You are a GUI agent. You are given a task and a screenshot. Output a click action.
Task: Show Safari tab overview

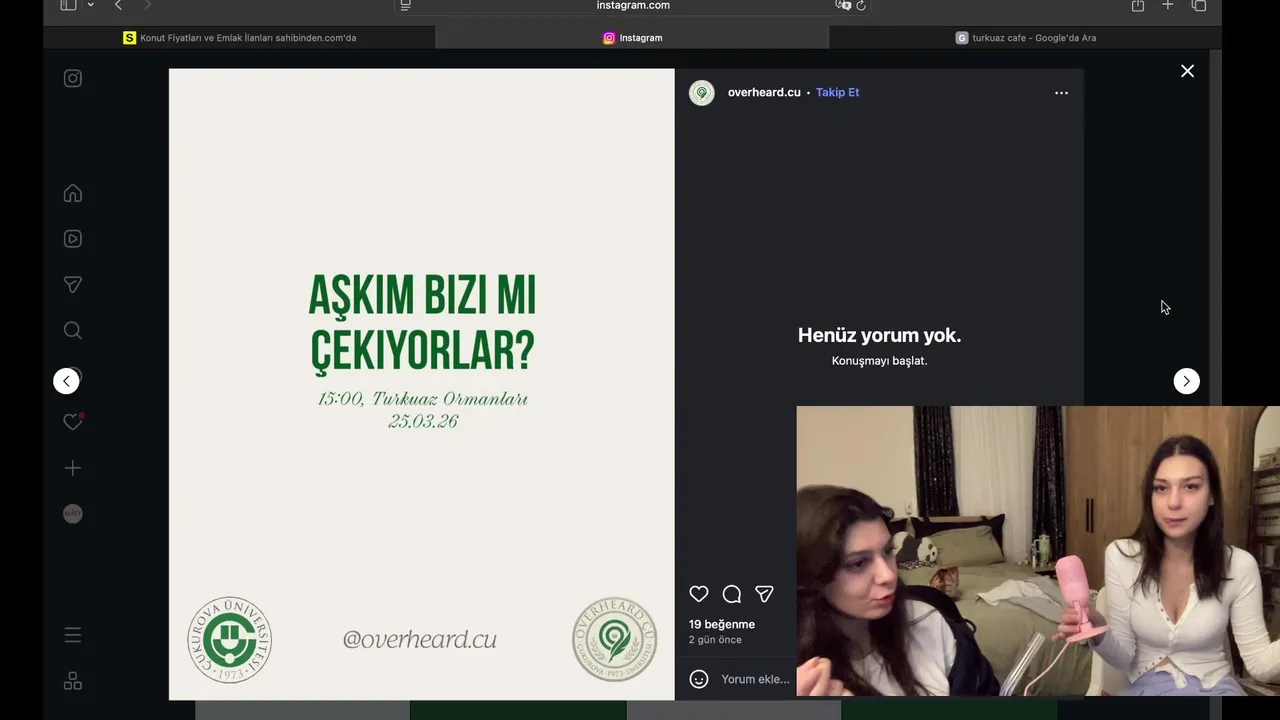point(1199,5)
